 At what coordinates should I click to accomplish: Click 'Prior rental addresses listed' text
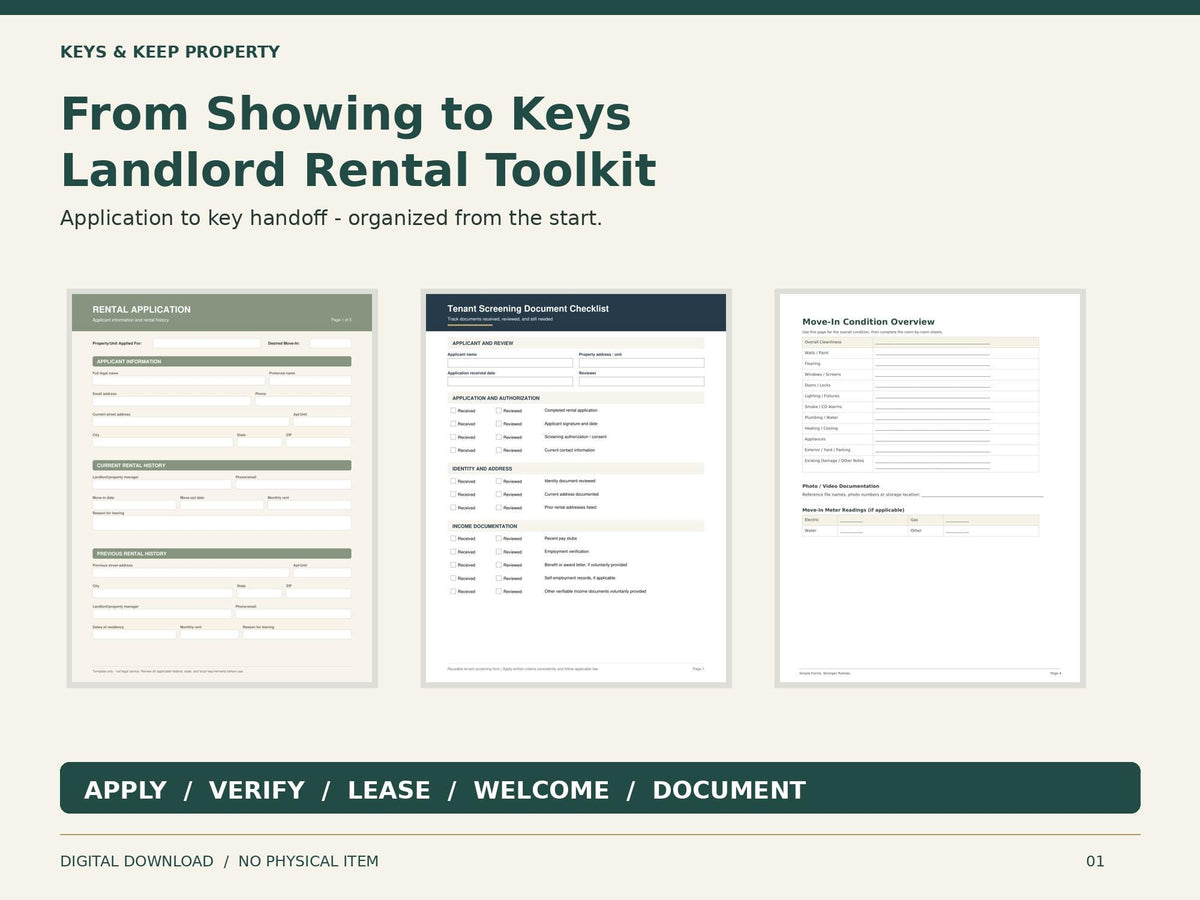click(570, 507)
